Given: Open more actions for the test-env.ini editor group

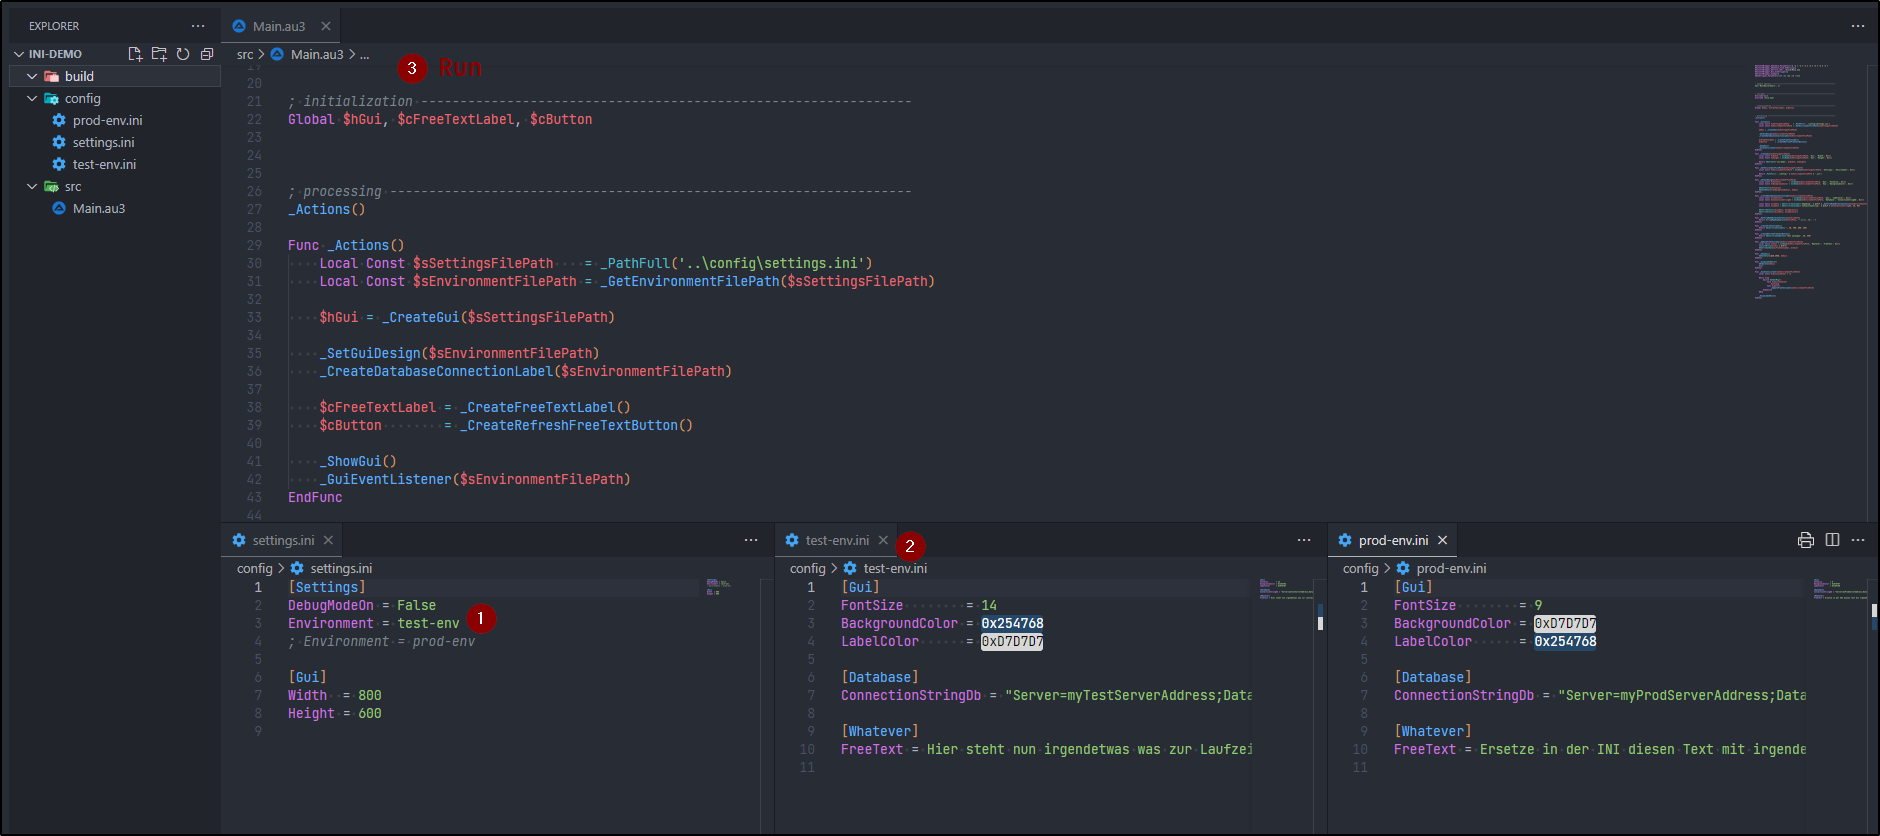Looking at the screenshot, I should pyautogui.click(x=1304, y=540).
